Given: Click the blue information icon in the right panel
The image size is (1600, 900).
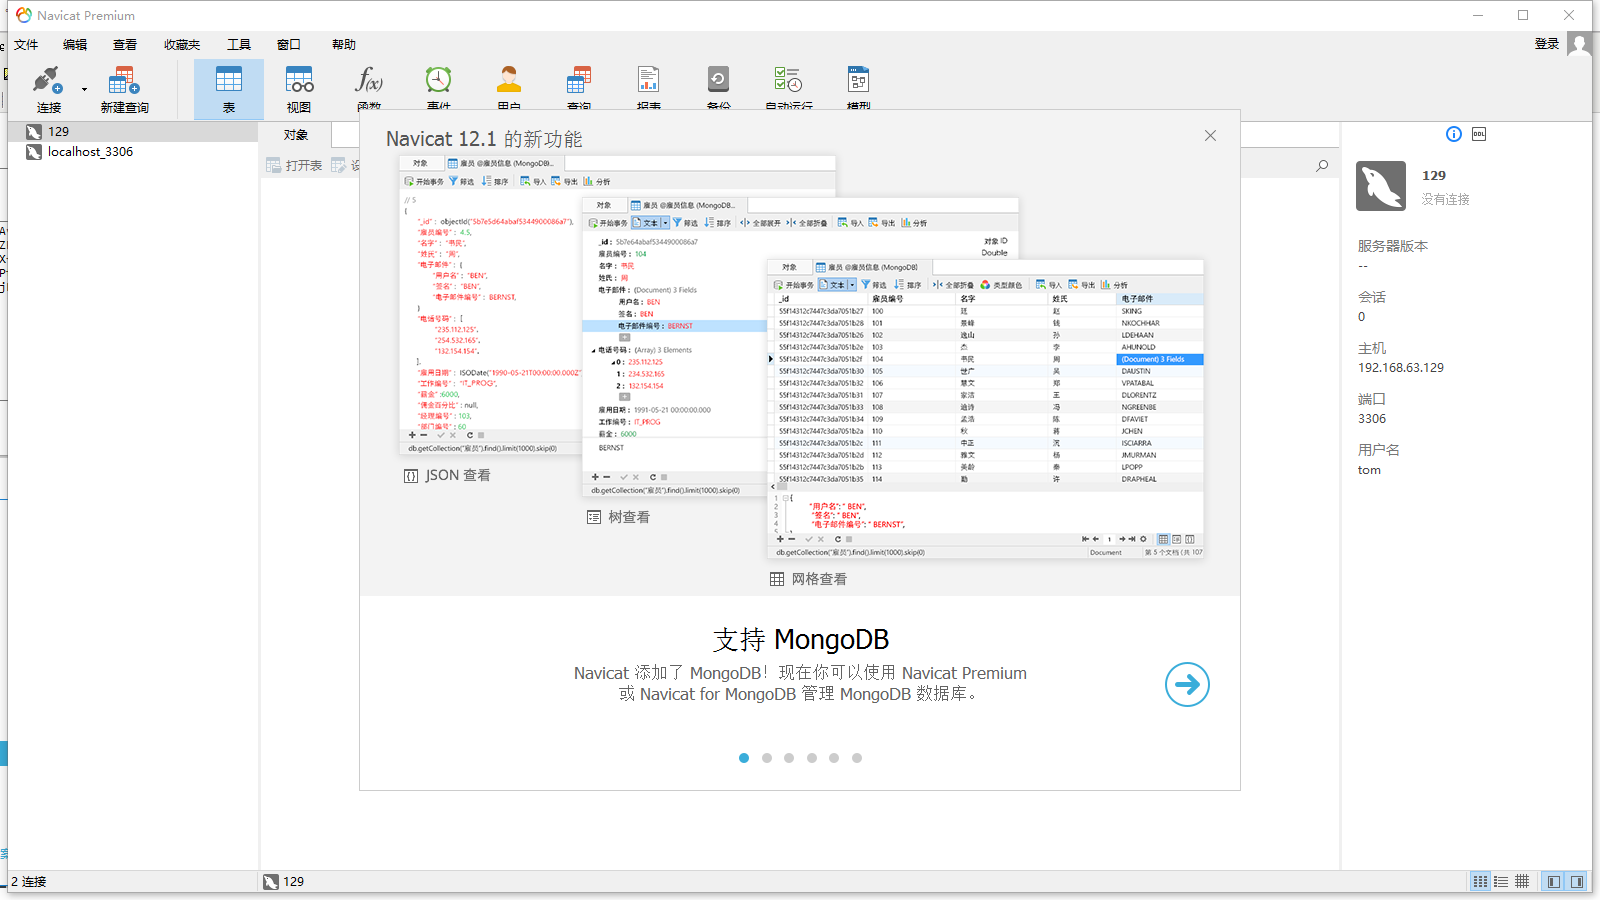Looking at the screenshot, I should 1454,134.
